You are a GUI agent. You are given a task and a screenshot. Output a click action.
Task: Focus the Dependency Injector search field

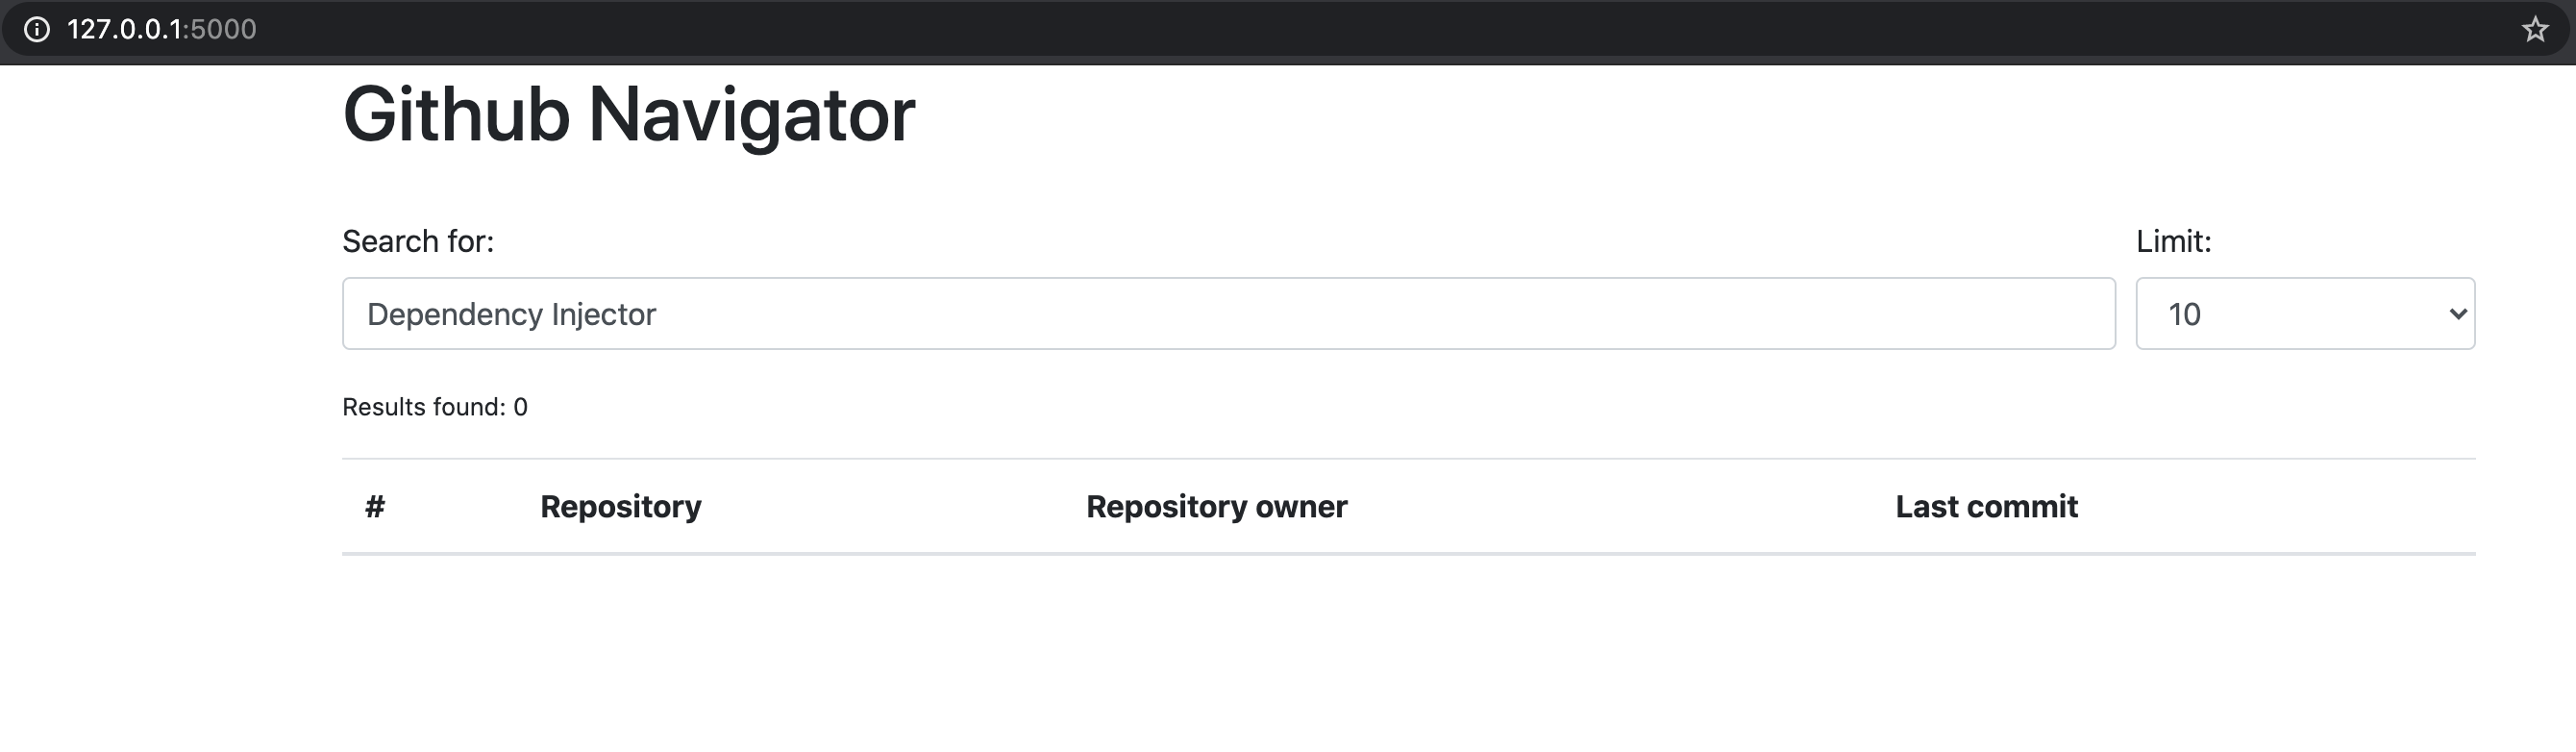[1228, 314]
